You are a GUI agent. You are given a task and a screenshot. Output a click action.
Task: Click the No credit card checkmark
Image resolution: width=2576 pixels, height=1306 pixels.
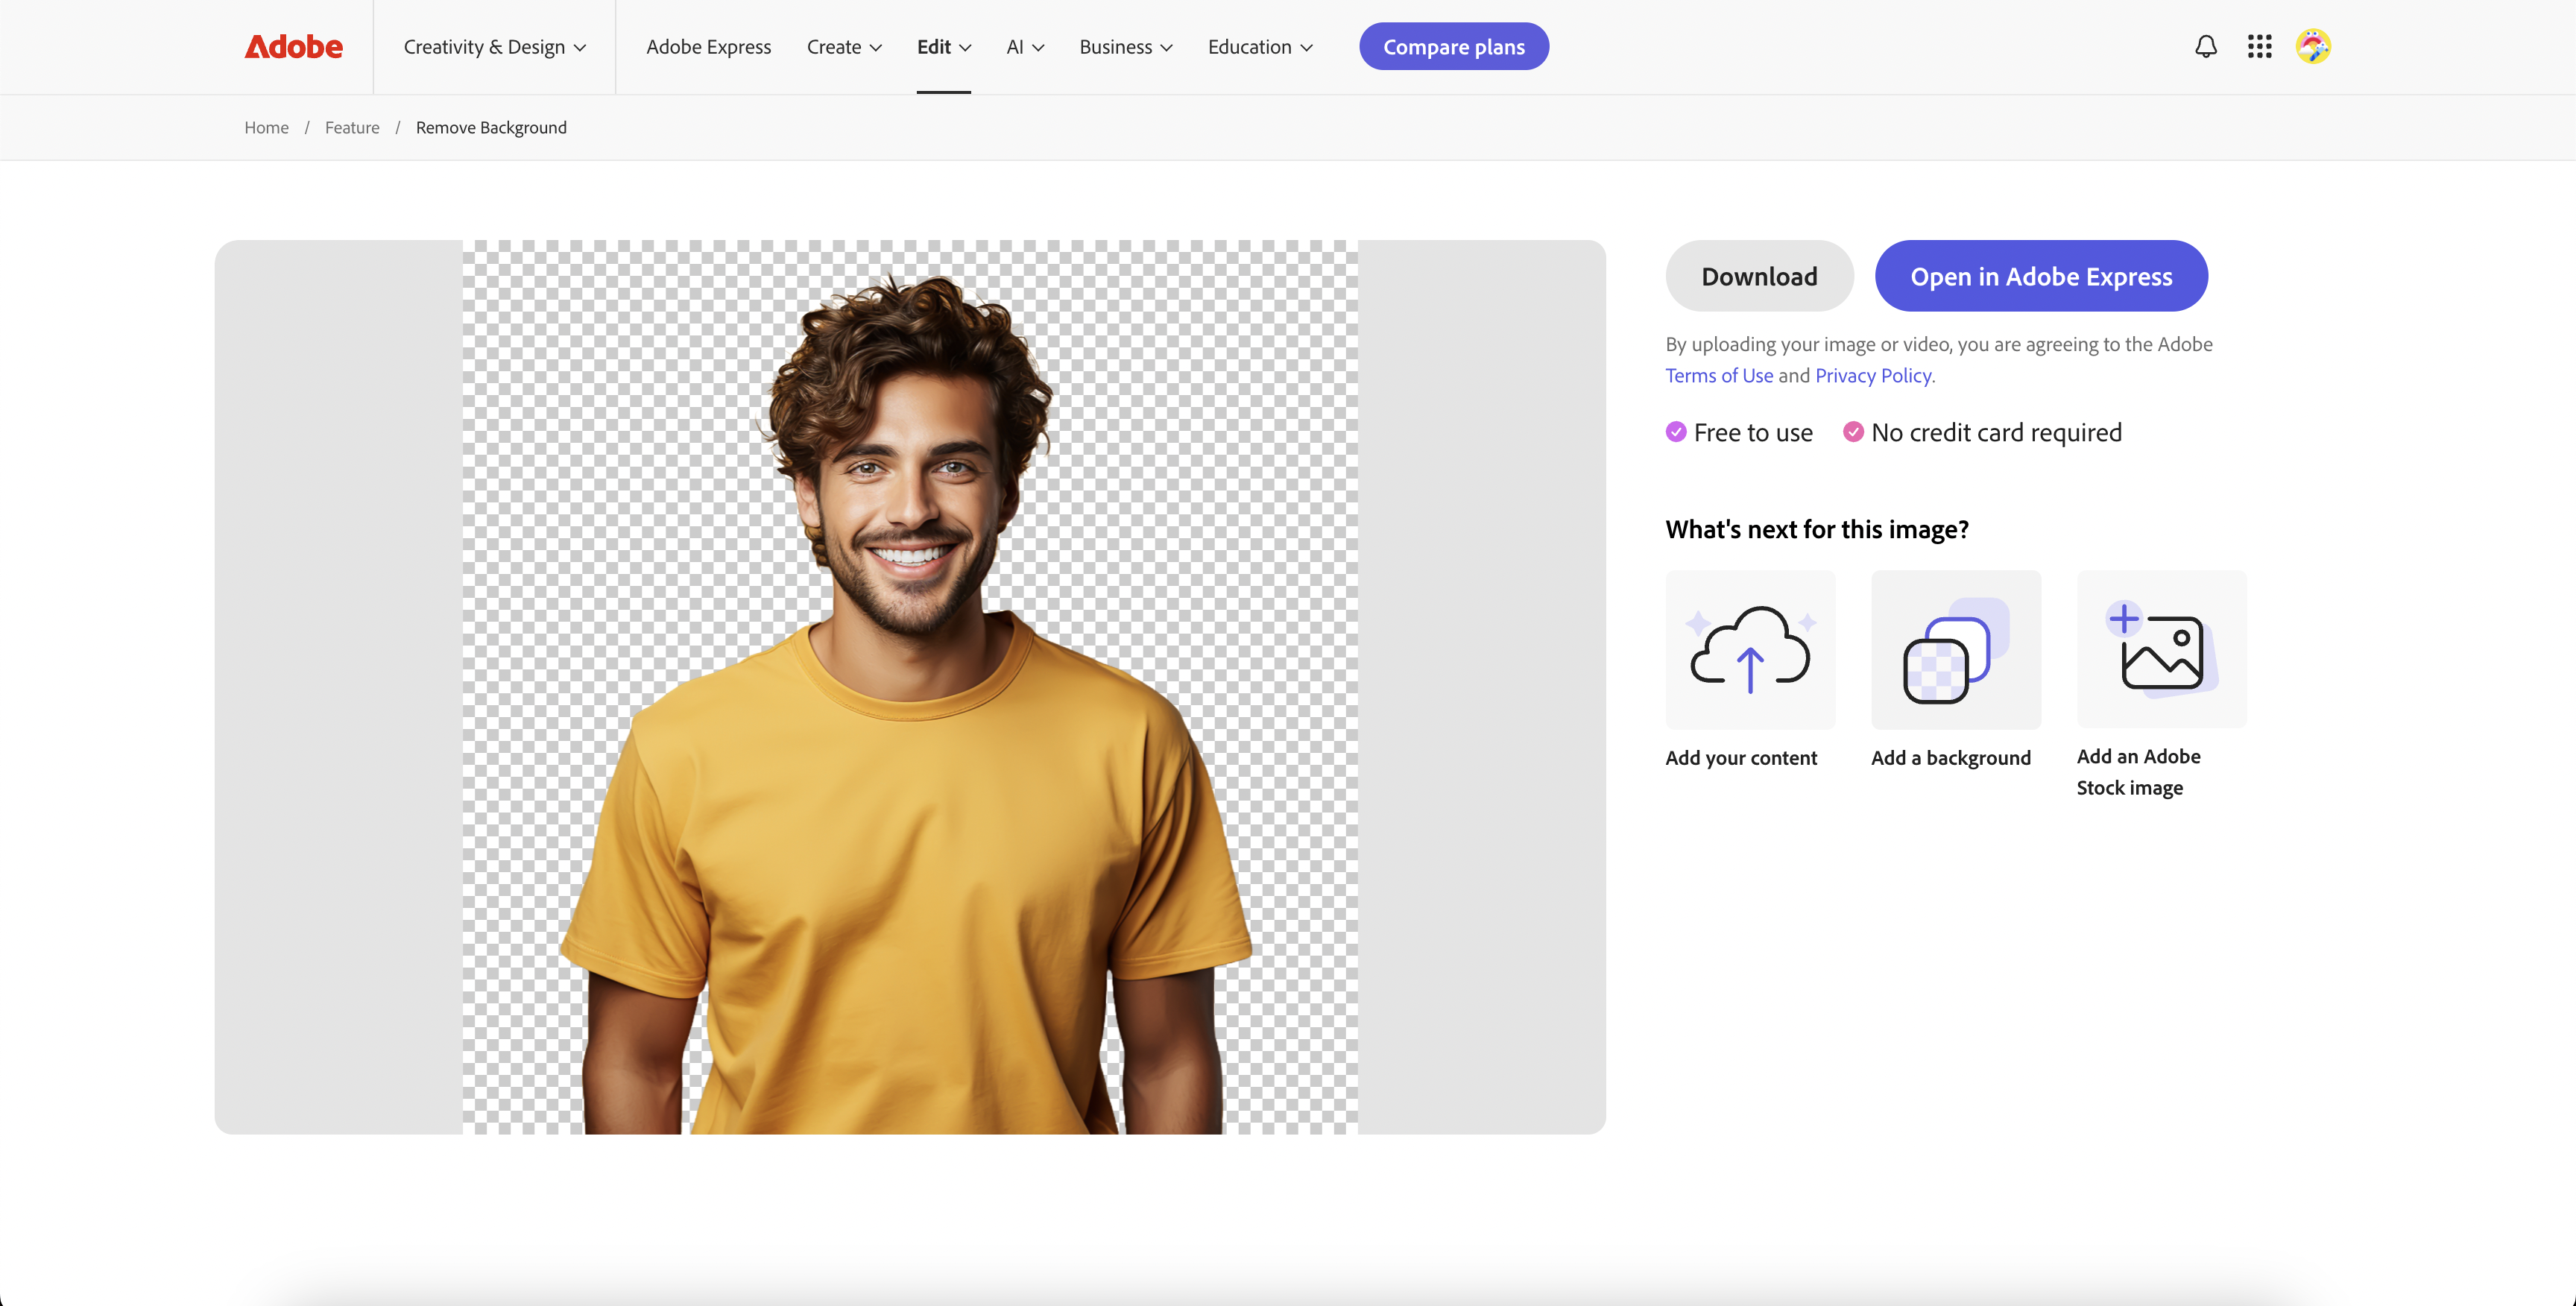tap(1853, 432)
